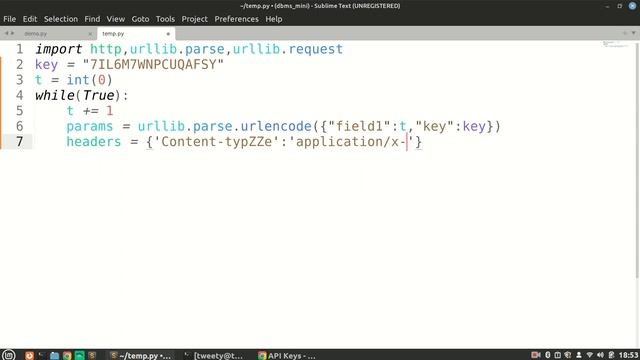Maximize the Sublime Text window
The width and height of the screenshot is (640, 360).
click(620, 6)
